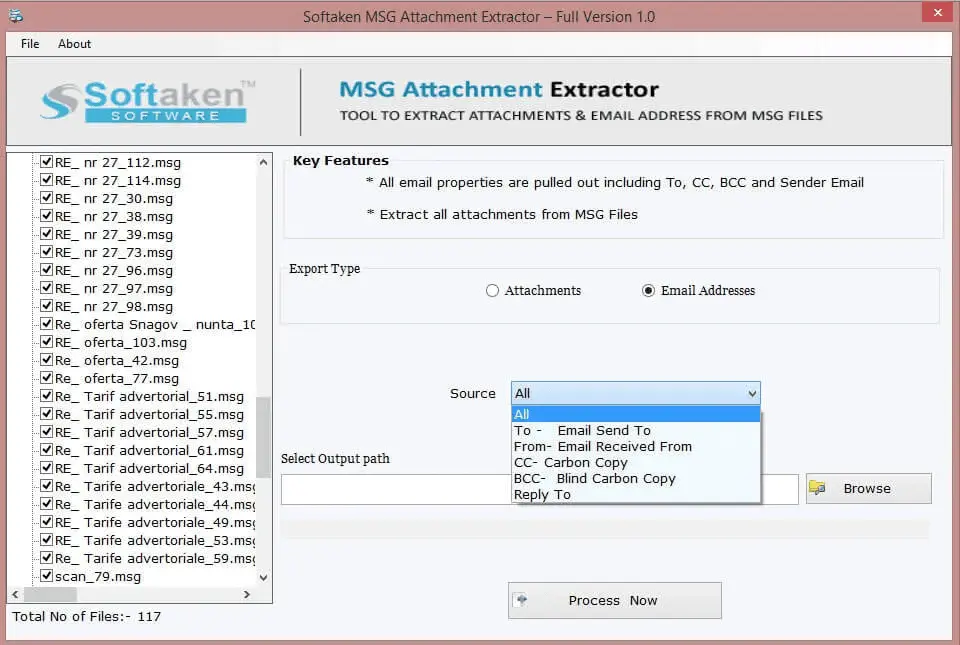Open the File menu
The height and width of the screenshot is (645, 960).
point(29,43)
